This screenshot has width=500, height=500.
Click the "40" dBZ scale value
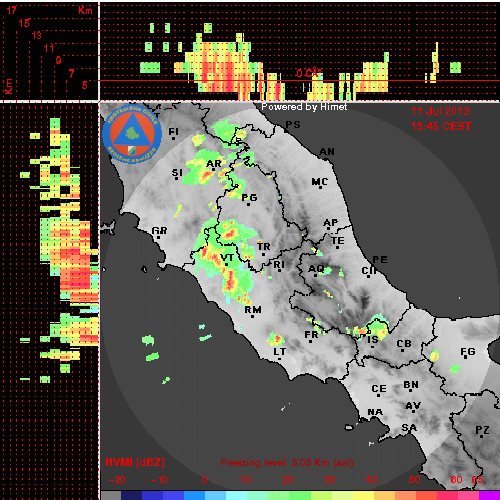point(371,480)
